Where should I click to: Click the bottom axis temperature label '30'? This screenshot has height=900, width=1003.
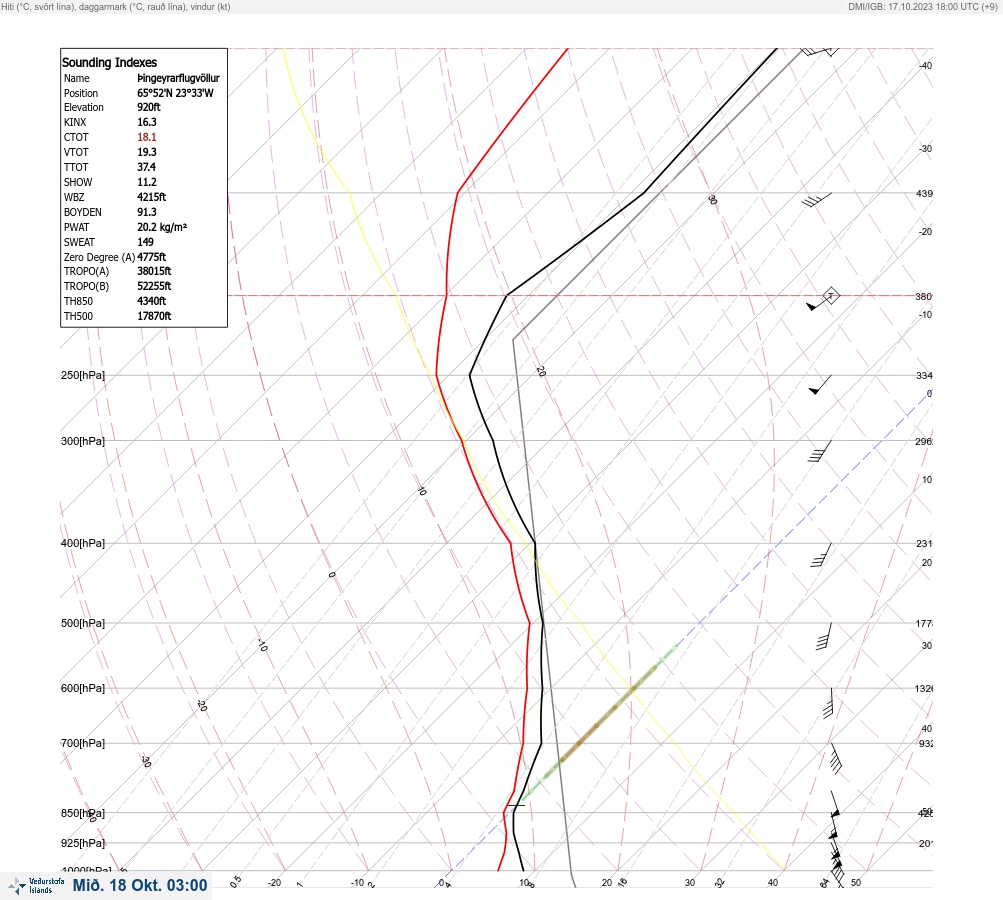690,883
